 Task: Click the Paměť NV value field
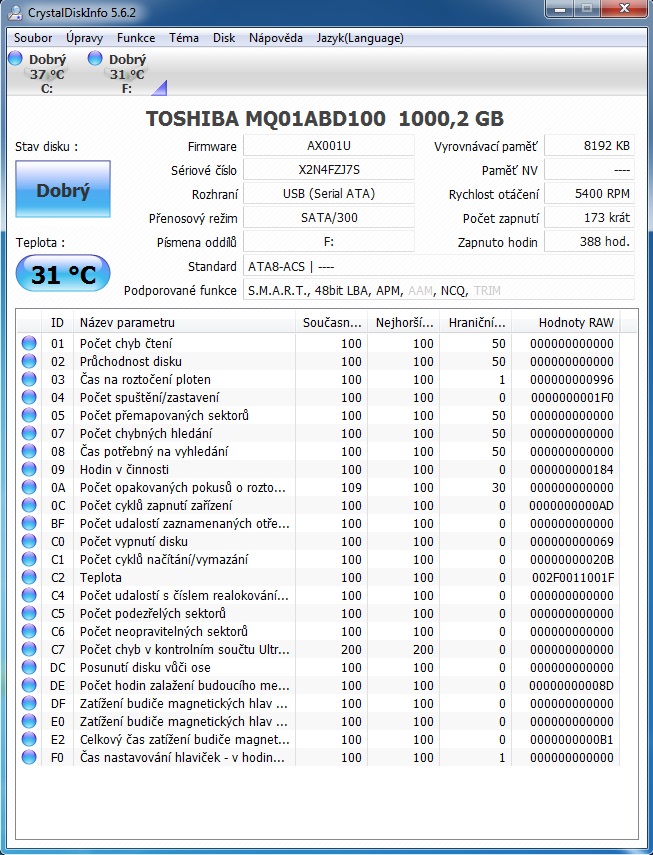(590, 170)
